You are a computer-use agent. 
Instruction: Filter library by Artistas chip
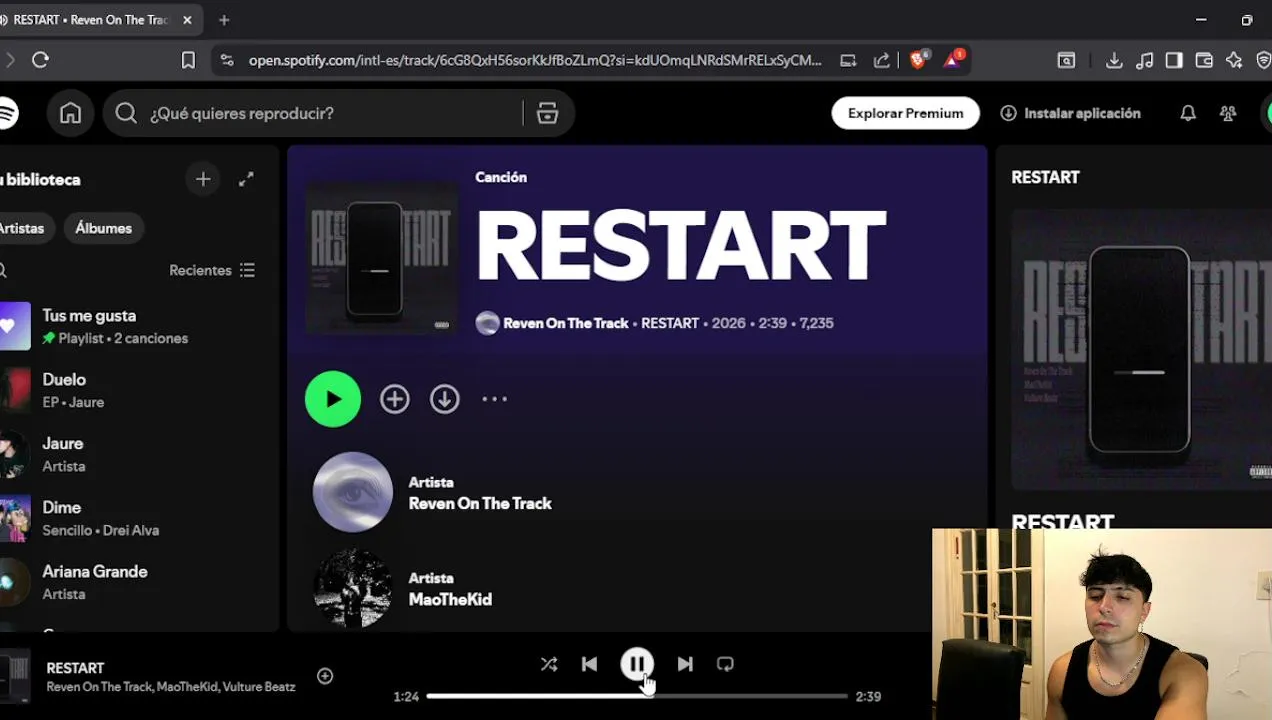[22, 228]
